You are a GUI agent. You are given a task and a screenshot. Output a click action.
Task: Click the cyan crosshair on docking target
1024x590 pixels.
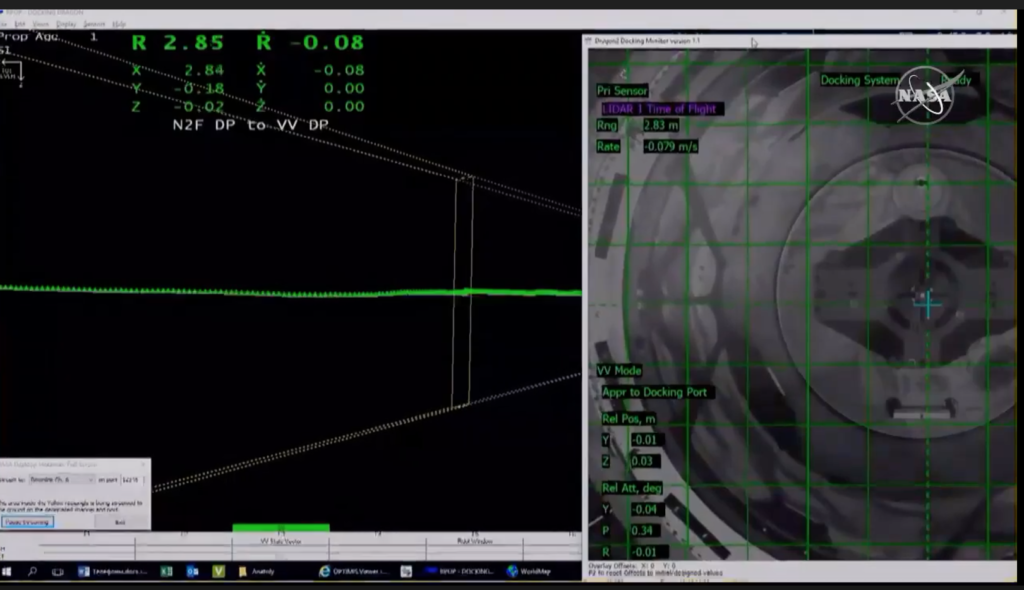[927, 304]
